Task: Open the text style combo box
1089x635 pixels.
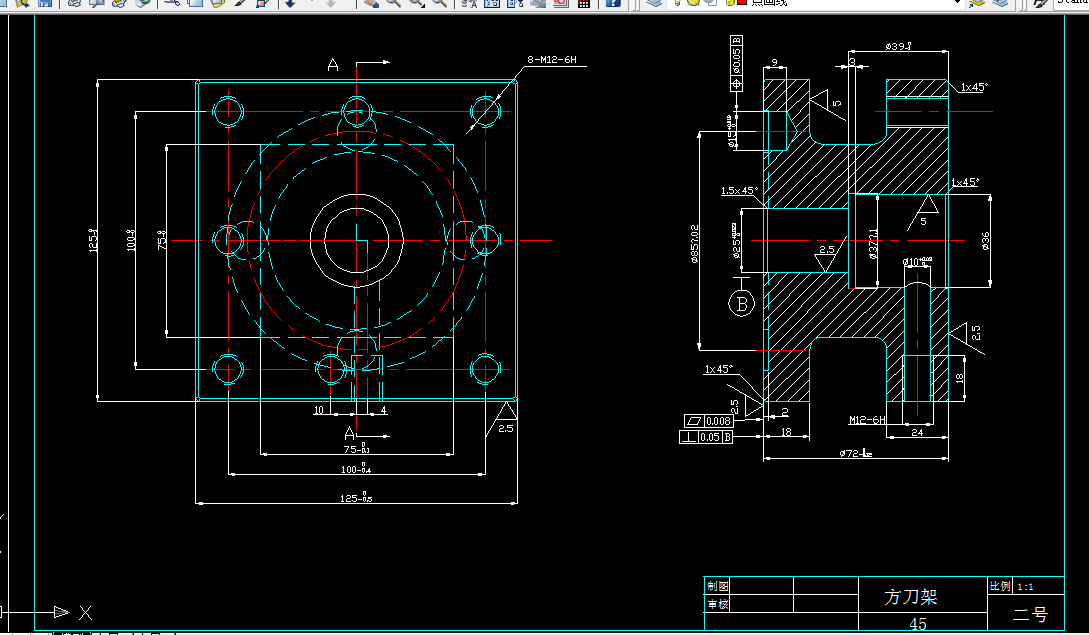Action: pos(1071,3)
